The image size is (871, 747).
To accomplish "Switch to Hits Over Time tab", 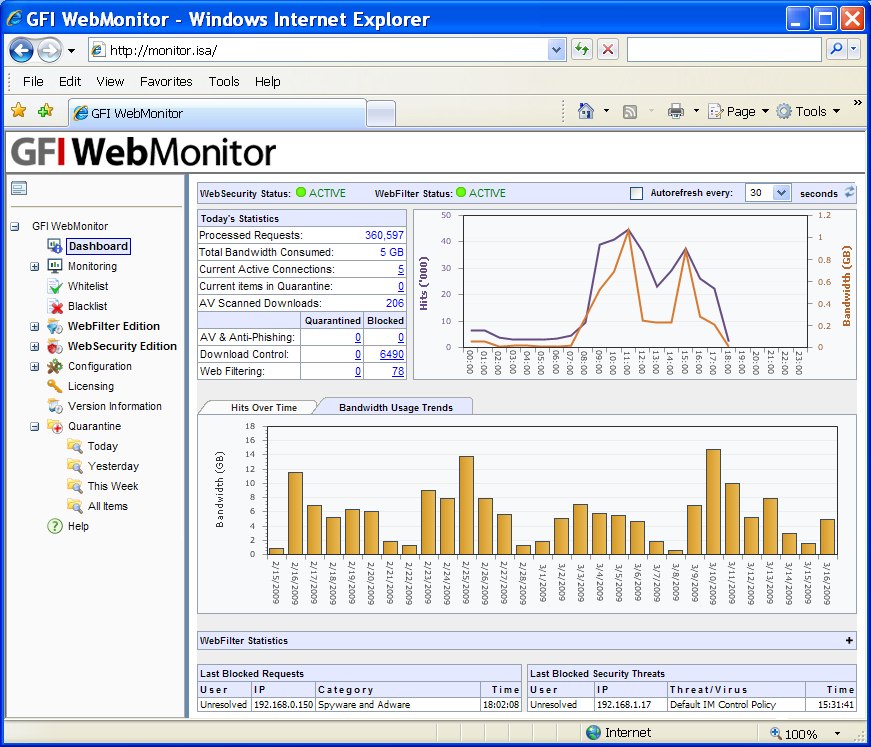I will 264,407.
